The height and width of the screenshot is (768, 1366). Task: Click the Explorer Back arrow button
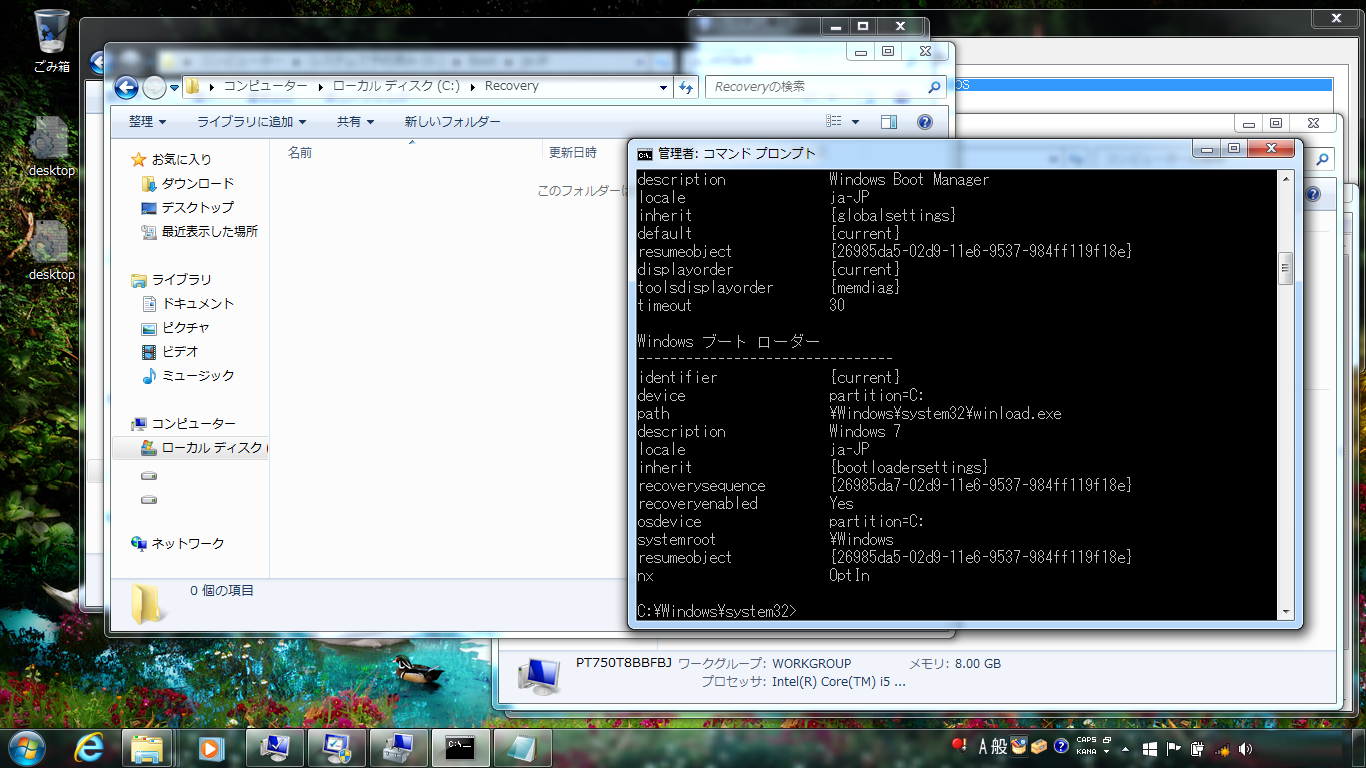pos(126,88)
